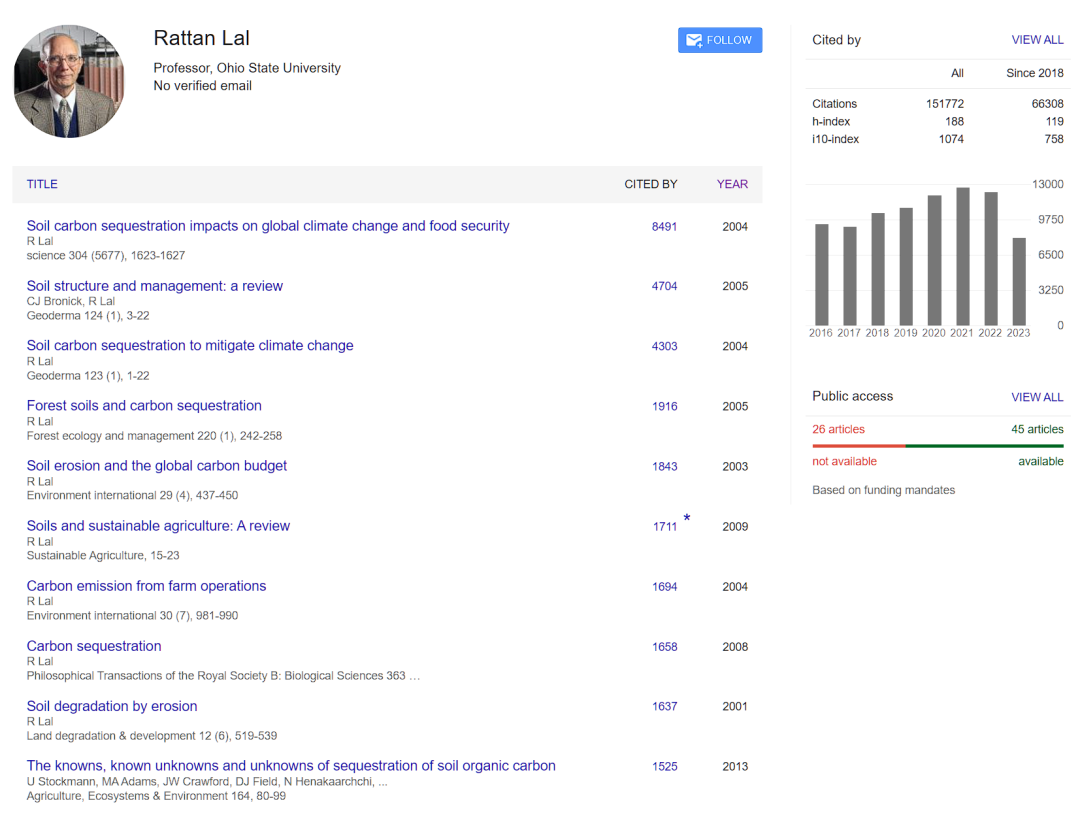Click the 2023 bar in the citations chart

(x=1019, y=281)
